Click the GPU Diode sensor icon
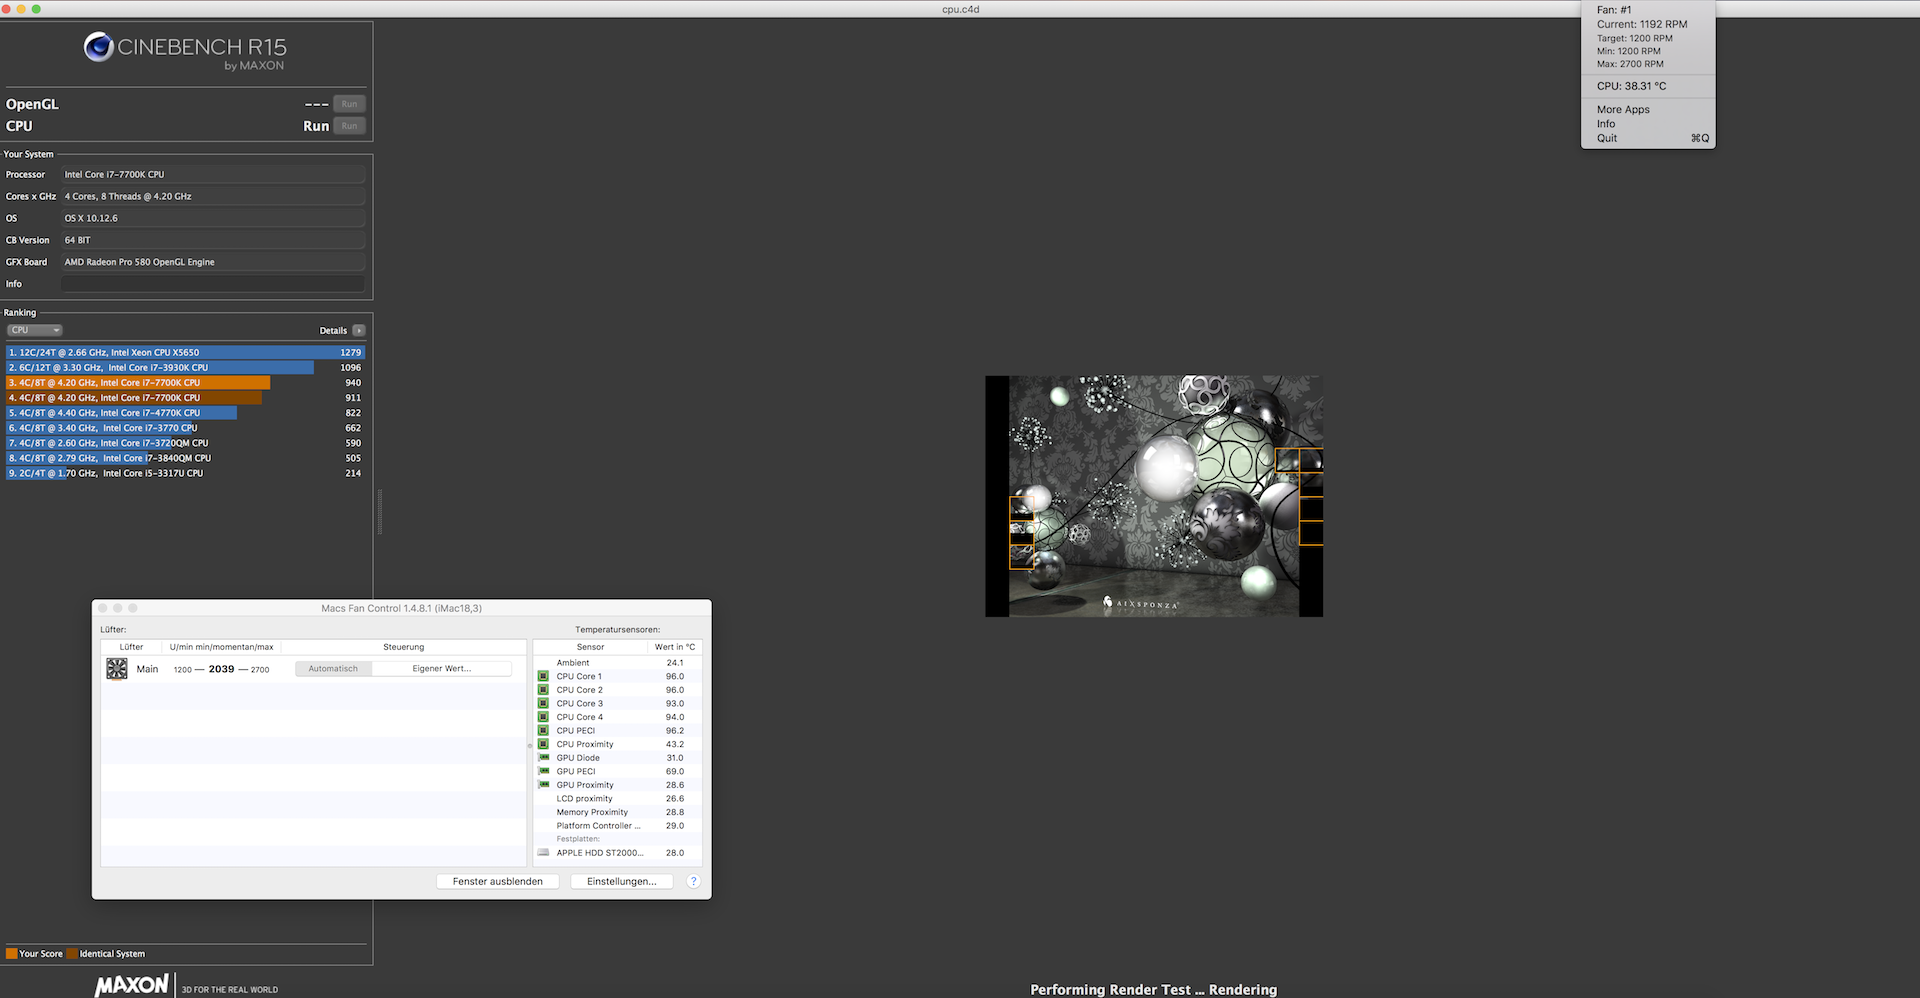The width and height of the screenshot is (1920, 998). coord(543,758)
